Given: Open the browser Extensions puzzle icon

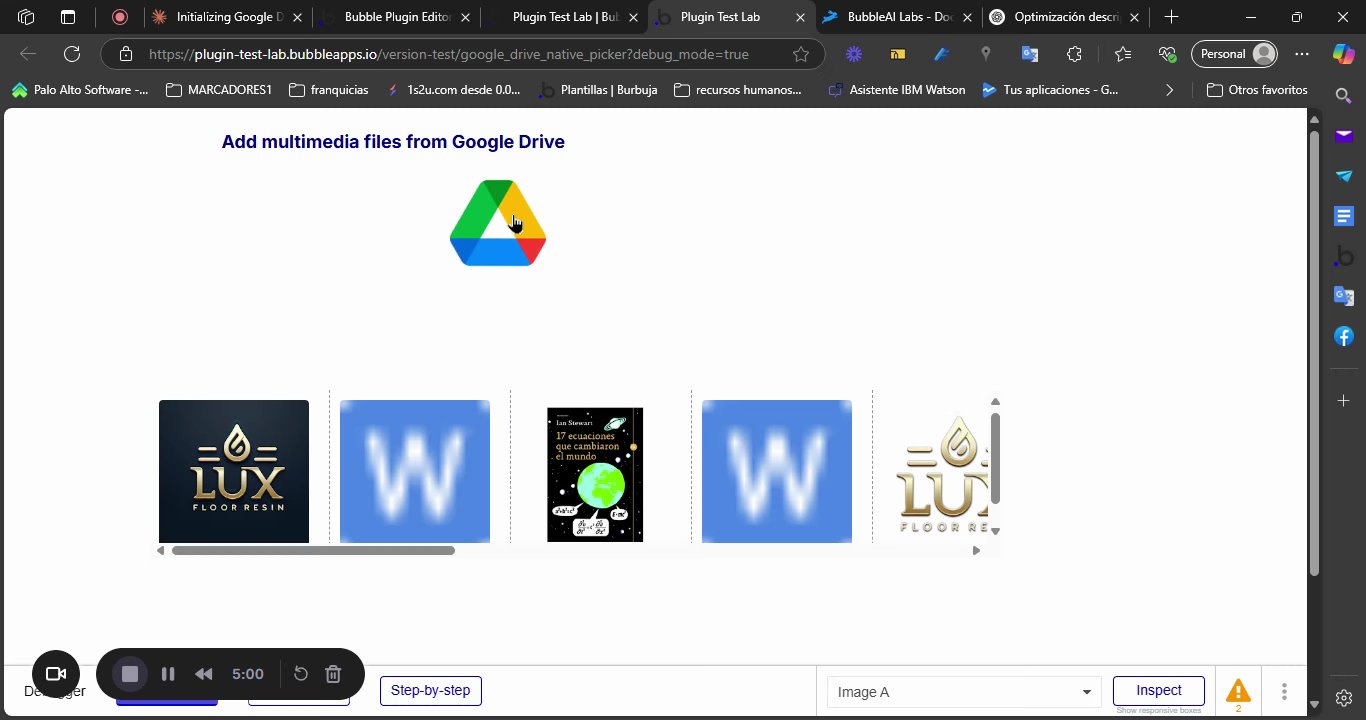Looking at the screenshot, I should (1075, 54).
